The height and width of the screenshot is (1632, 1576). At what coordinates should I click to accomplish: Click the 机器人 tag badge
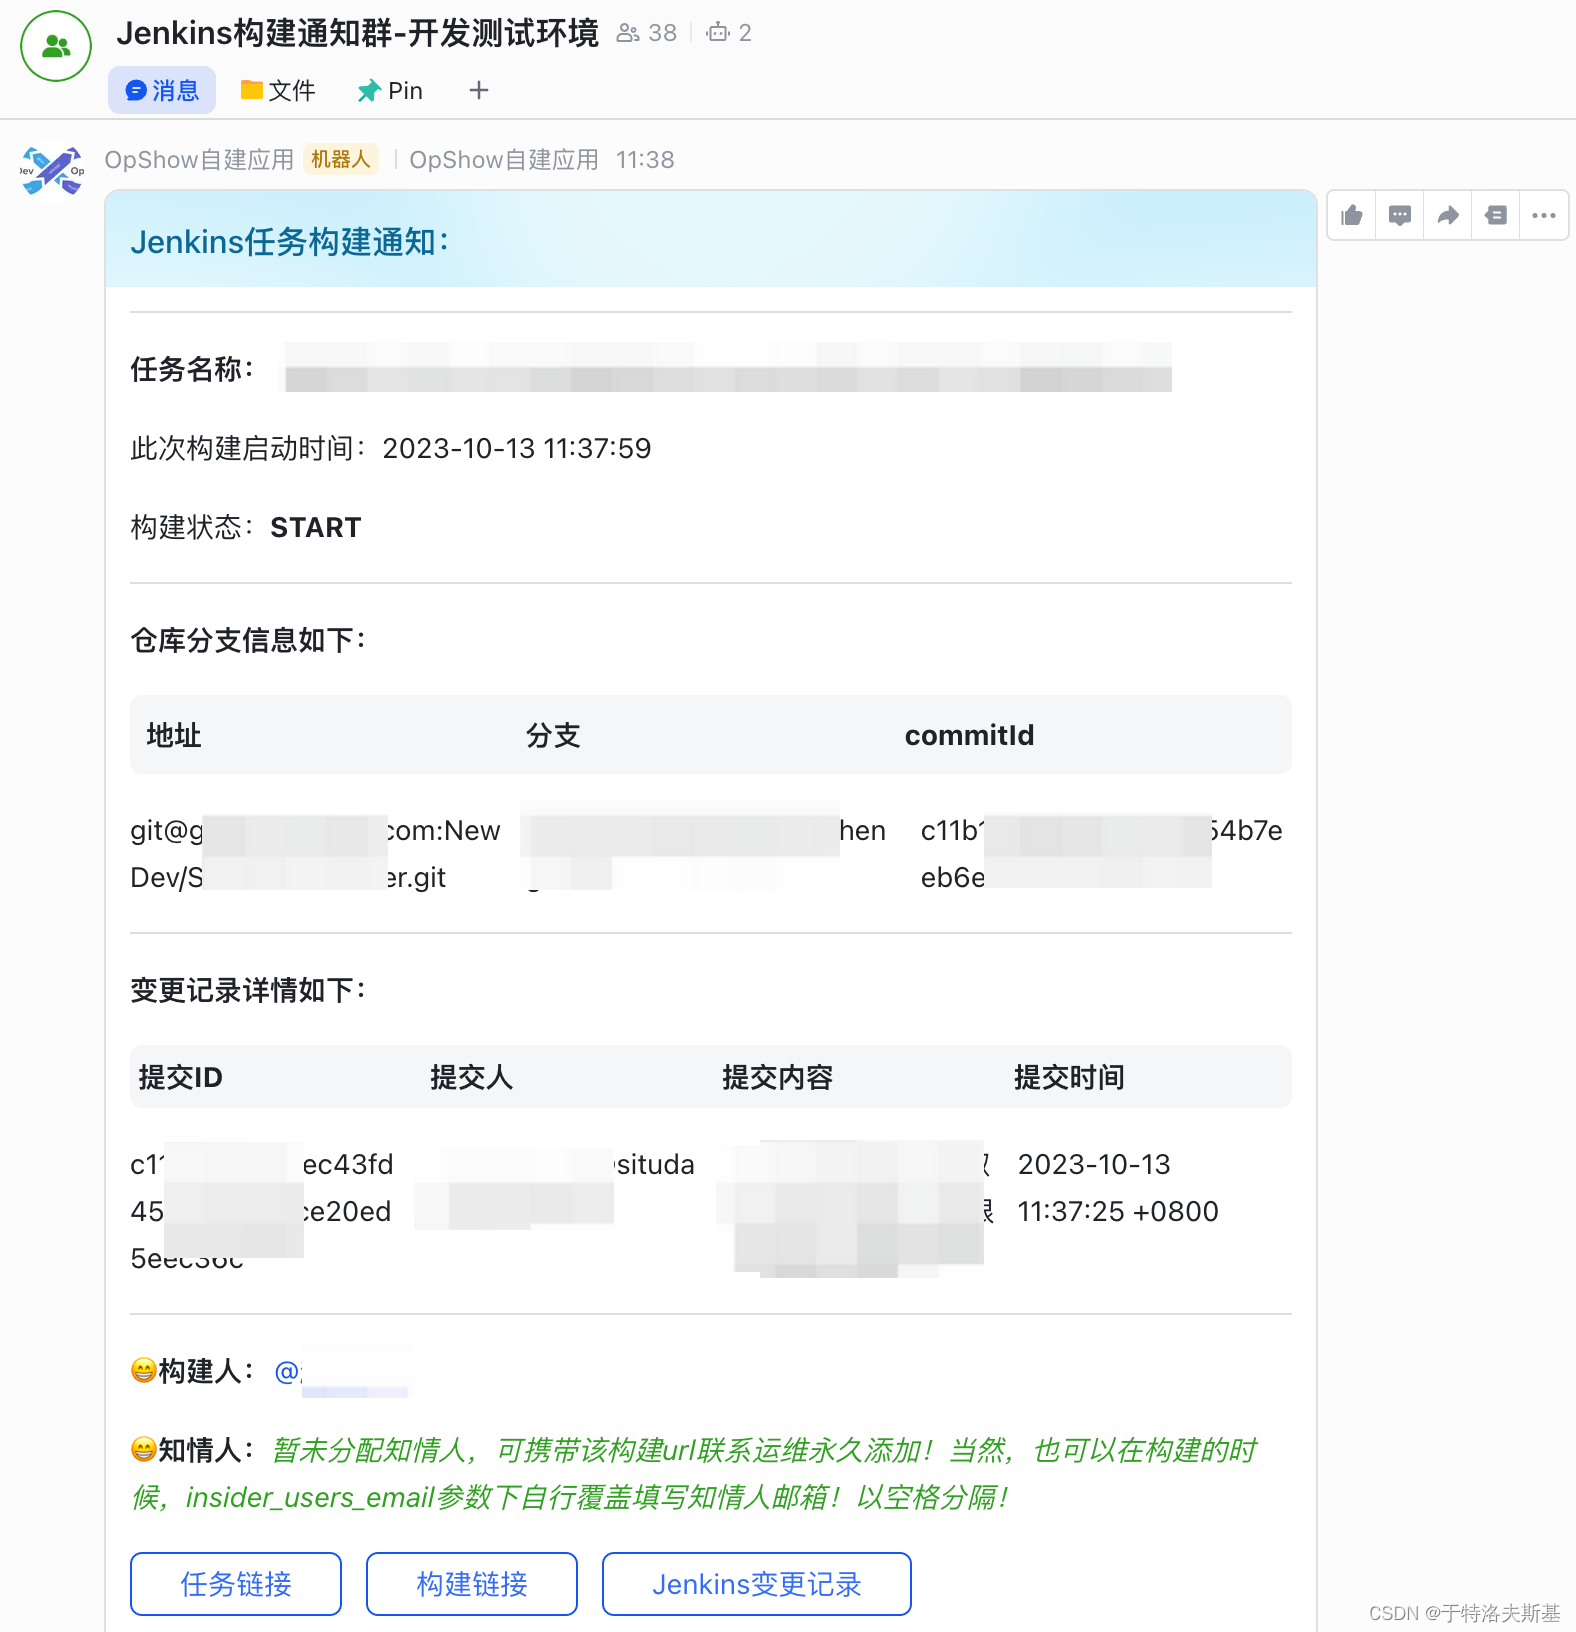(341, 160)
